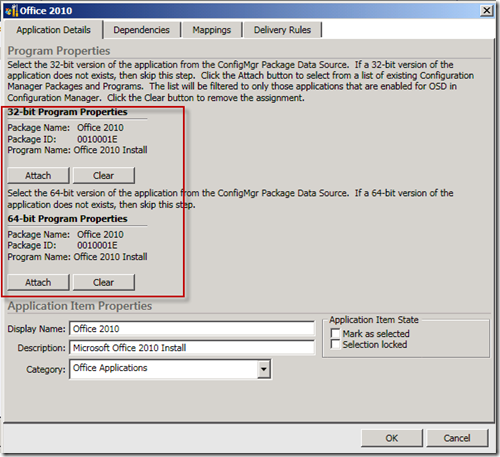Focus the Display Name text field
Screen dimensions: 500x457
click(192, 329)
